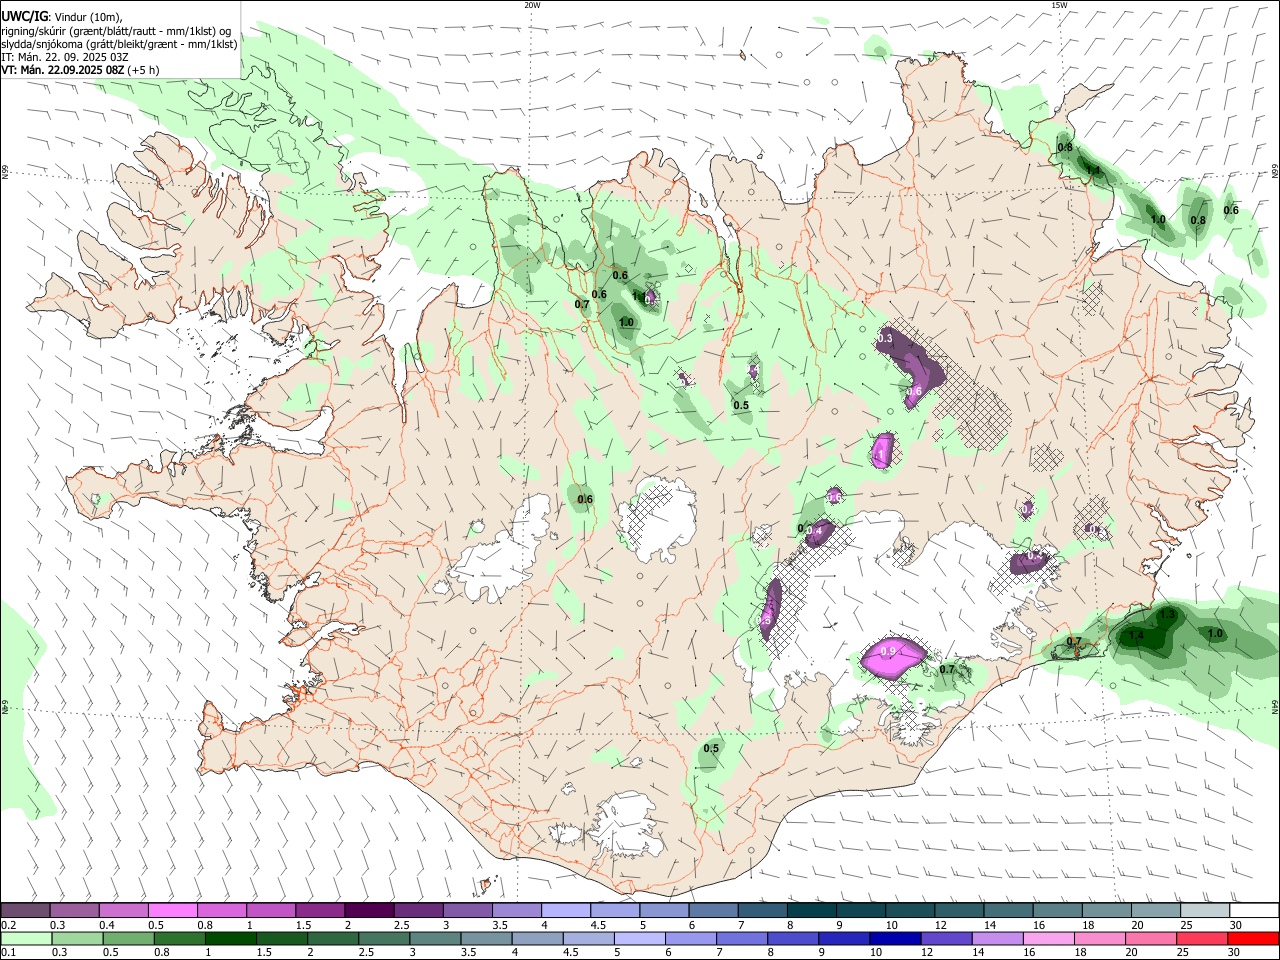Select the dark teal 9–10 snow swatch
Image resolution: width=1280 pixels, height=960 pixels.
(x=861, y=911)
